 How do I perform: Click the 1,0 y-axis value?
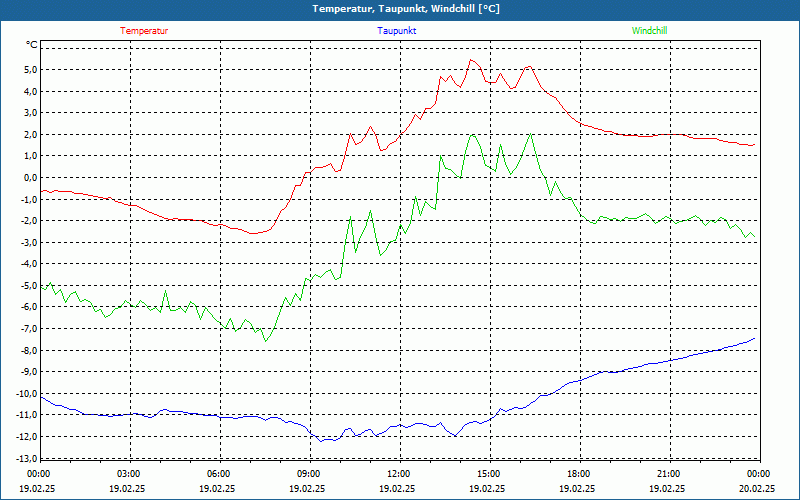coord(30,156)
